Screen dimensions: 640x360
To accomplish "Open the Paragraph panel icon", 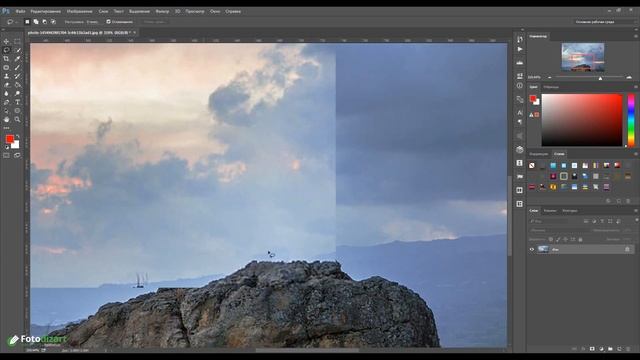I will pyautogui.click(x=520, y=122).
